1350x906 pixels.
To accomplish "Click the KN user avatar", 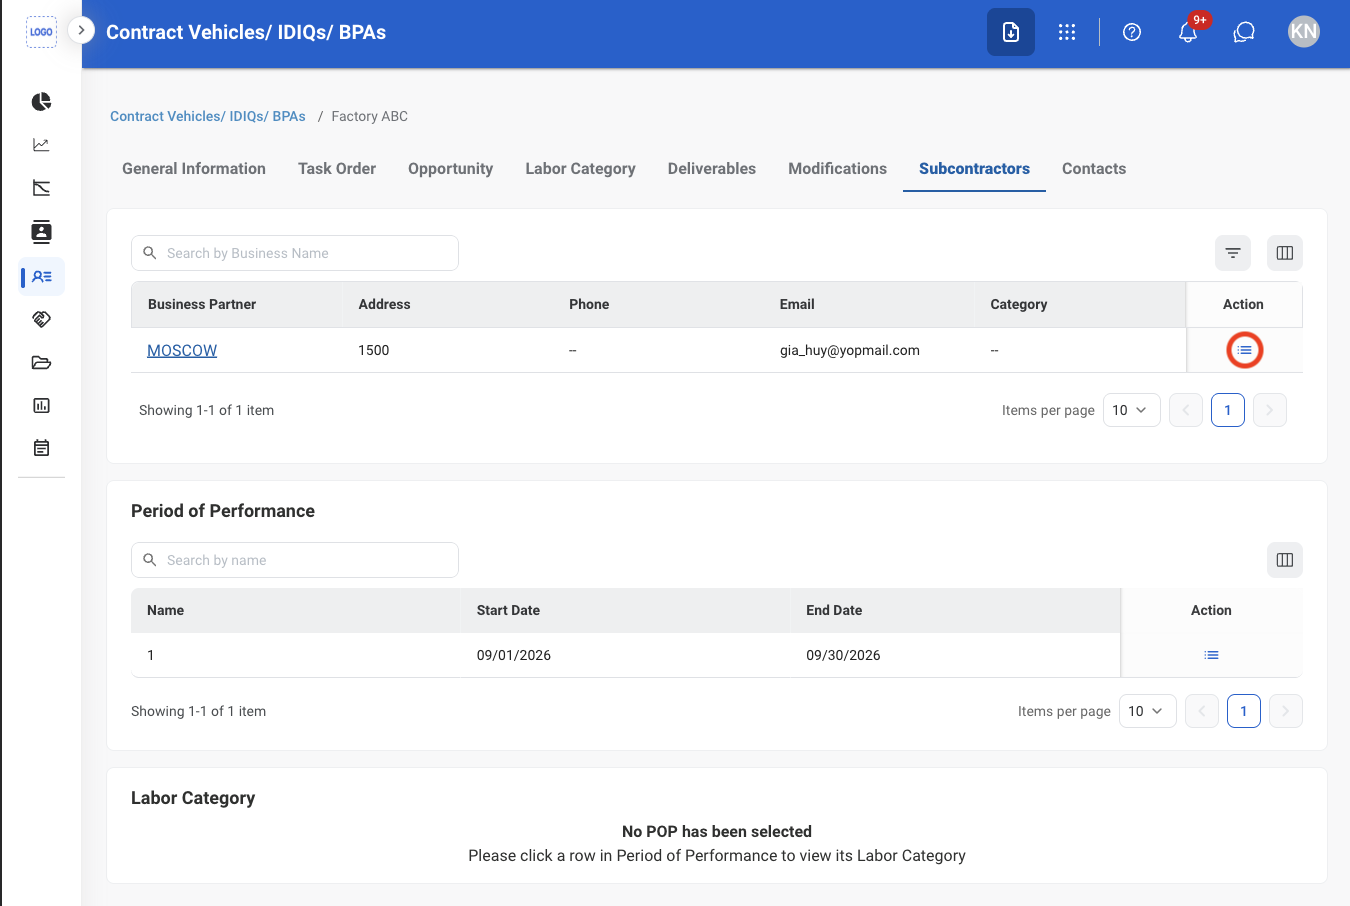I will click(1304, 32).
